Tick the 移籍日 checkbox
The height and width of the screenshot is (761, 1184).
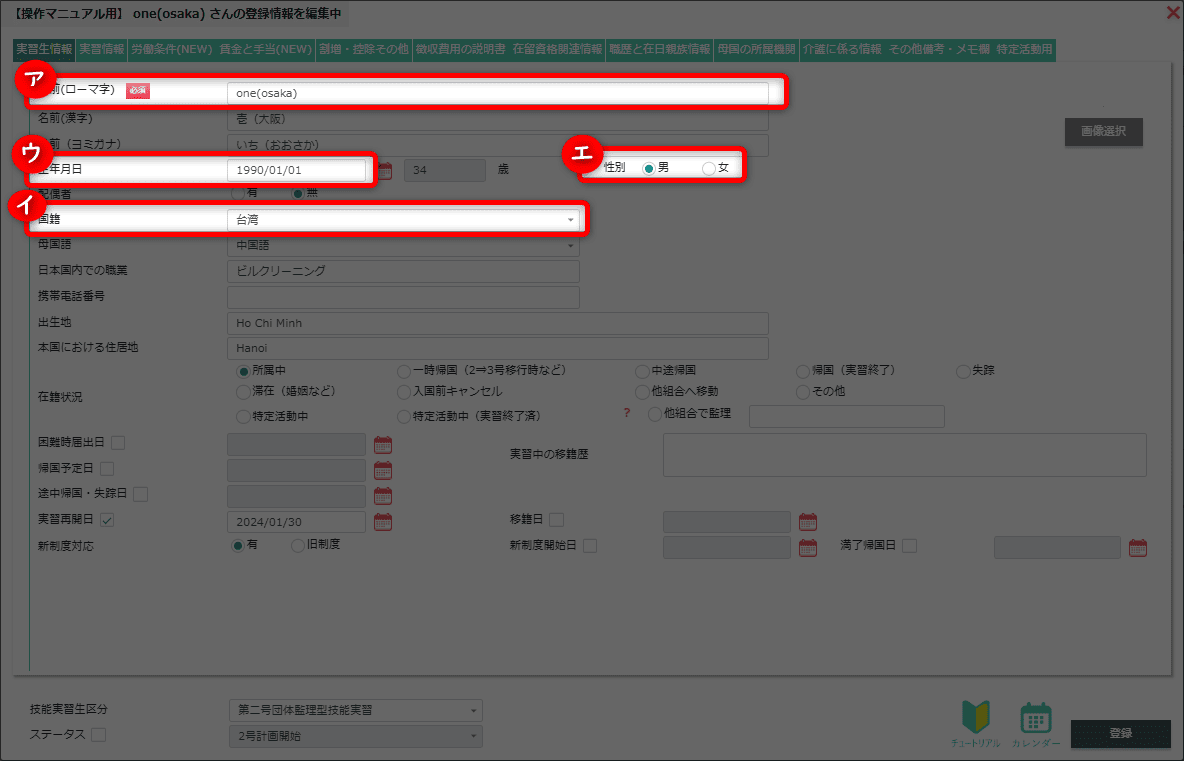coord(557,519)
